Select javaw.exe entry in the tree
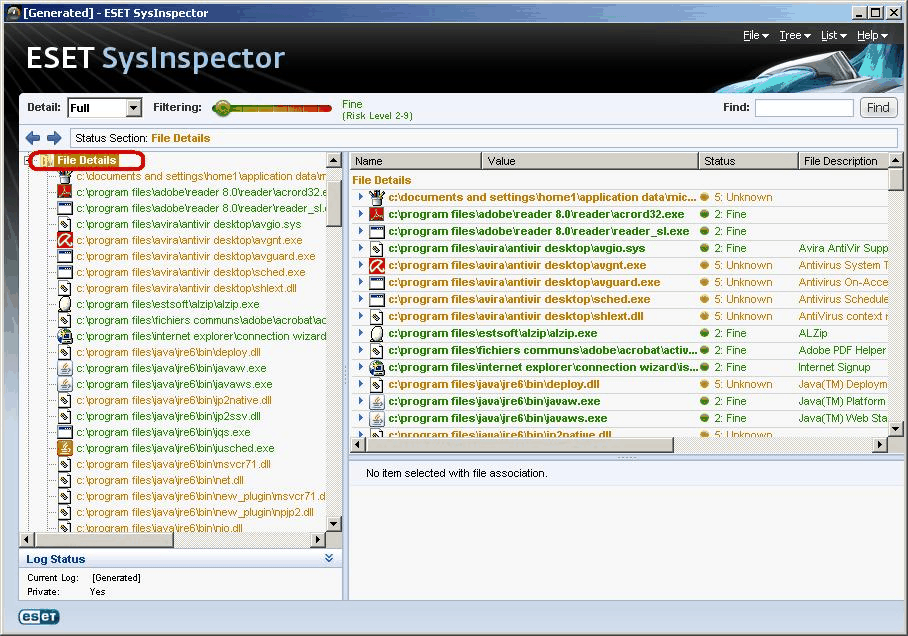The height and width of the screenshot is (636, 908). [x=171, y=368]
